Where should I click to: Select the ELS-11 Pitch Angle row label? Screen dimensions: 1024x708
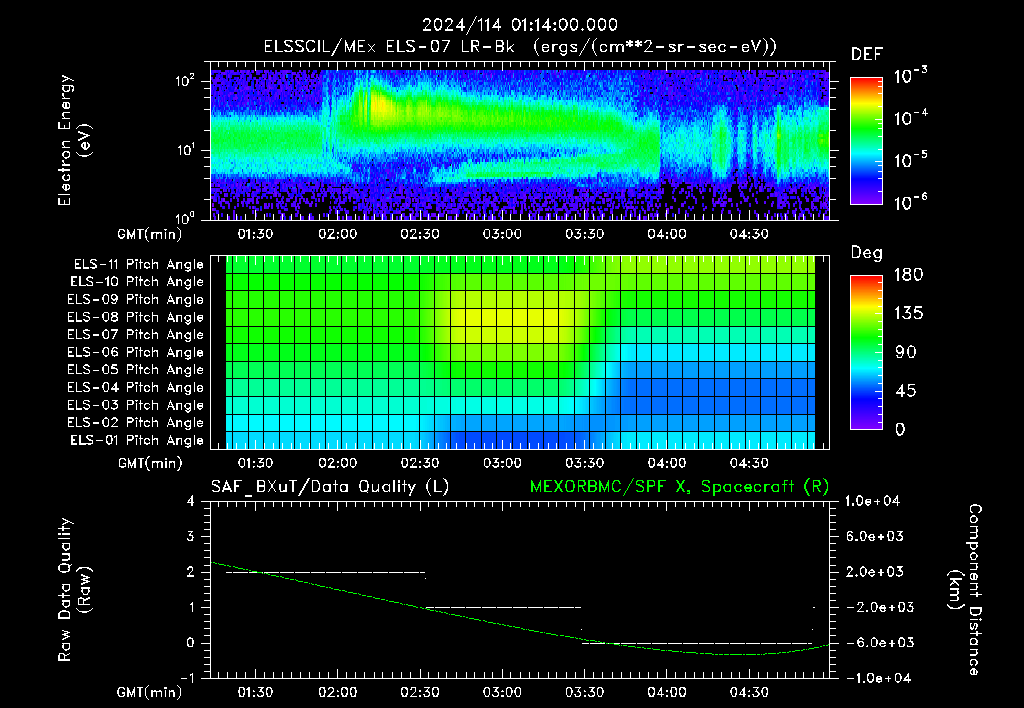(138, 265)
